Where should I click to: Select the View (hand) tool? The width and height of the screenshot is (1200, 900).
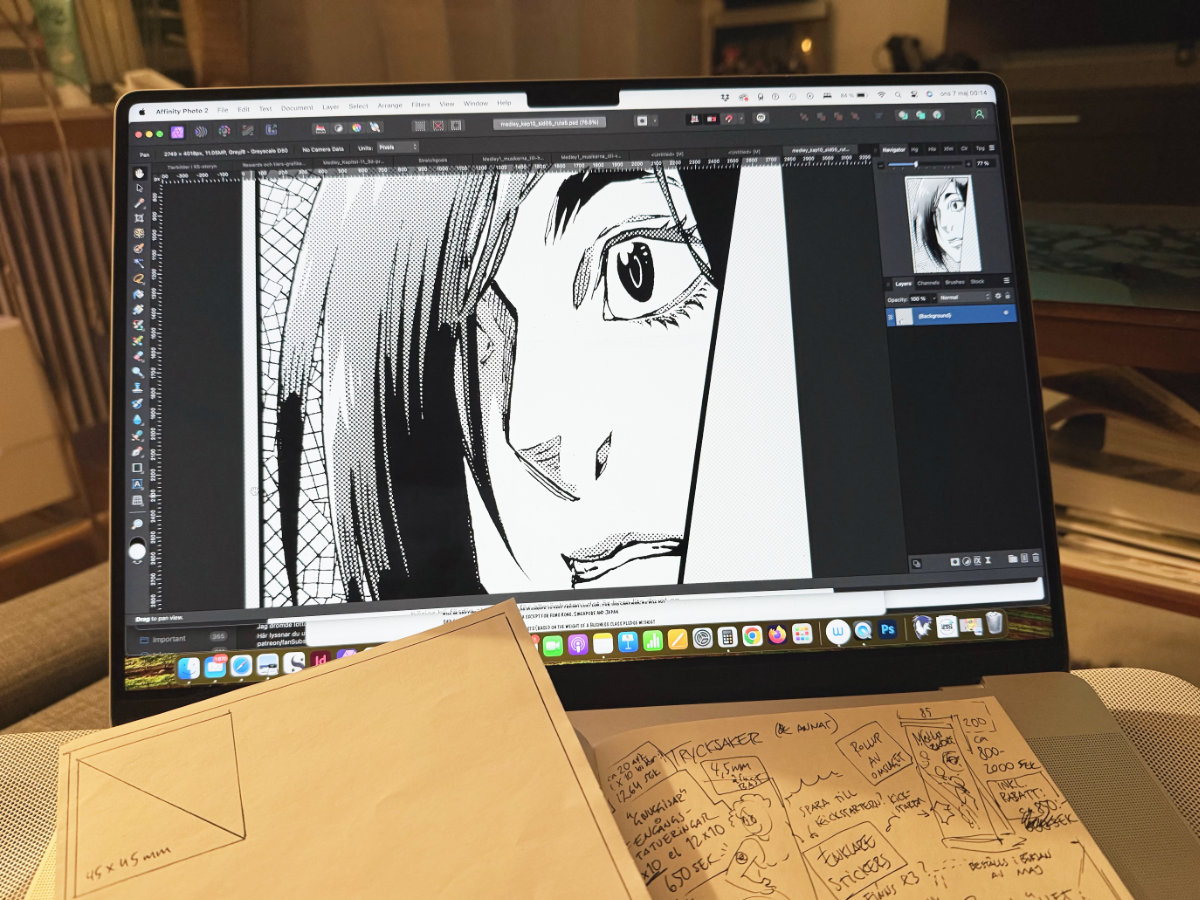pos(139,172)
